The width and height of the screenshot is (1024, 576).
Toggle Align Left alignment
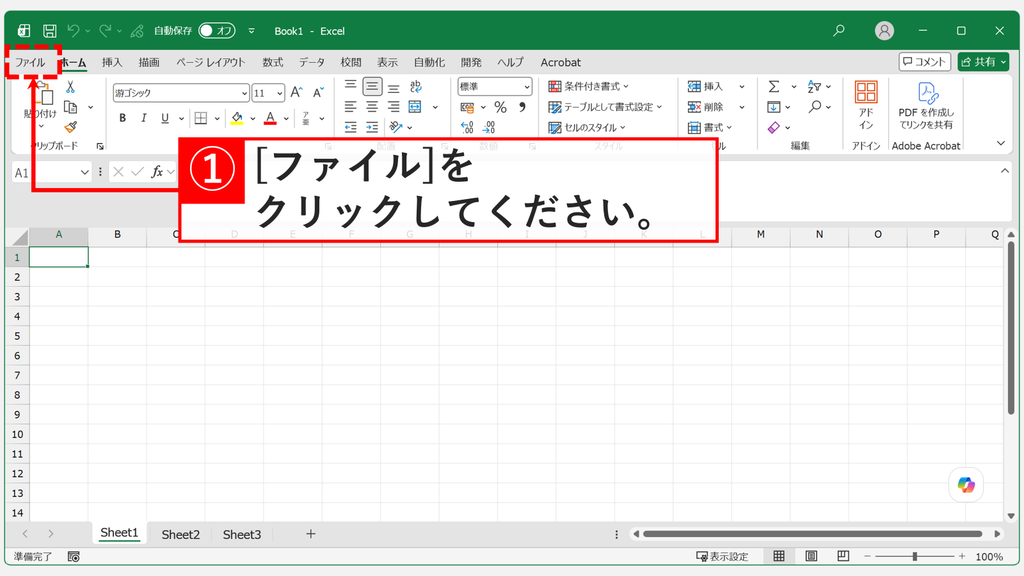(351, 106)
